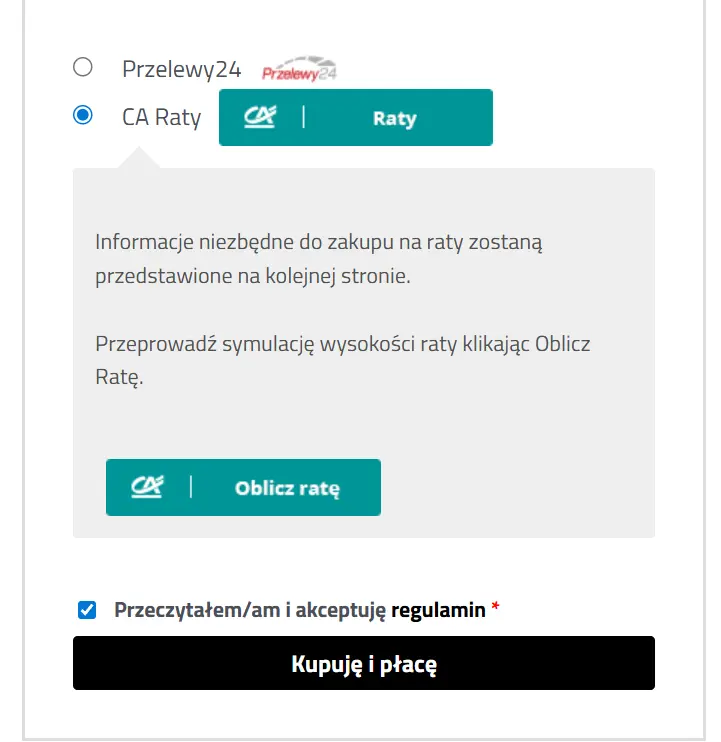The image size is (721, 742).
Task: Click the Przelewy24 payment method label
Action: [181, 69]
